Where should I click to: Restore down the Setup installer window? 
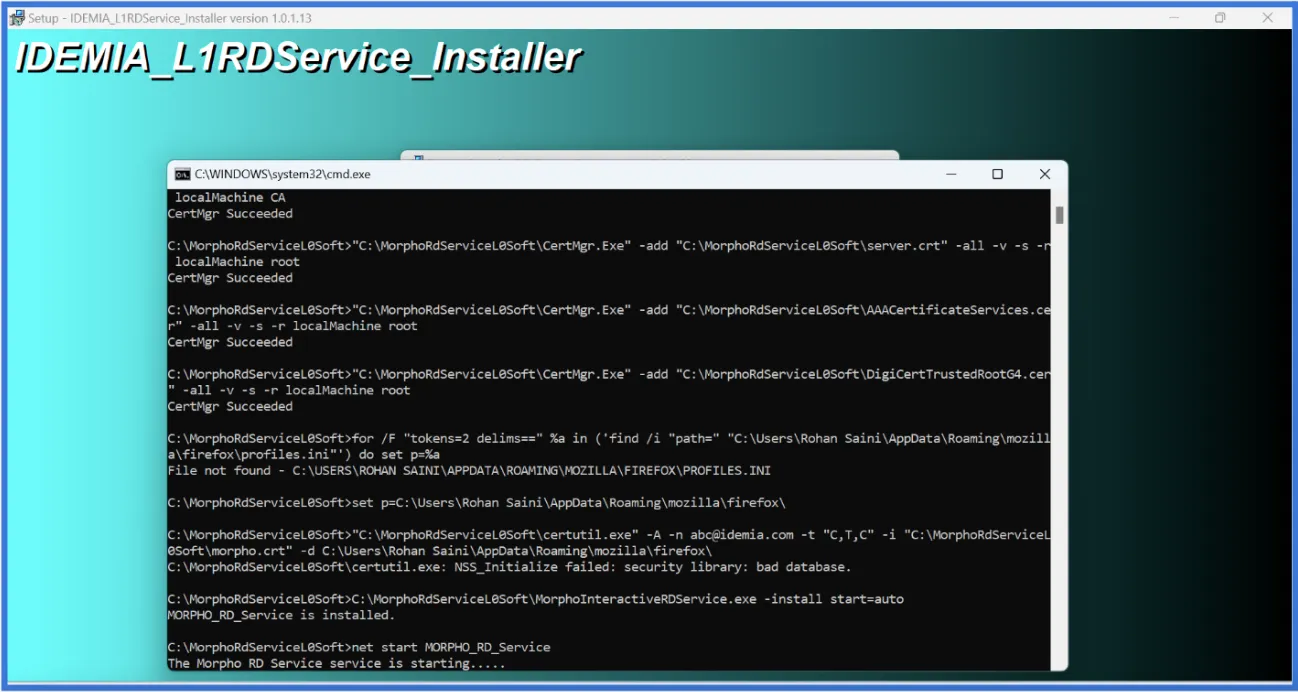(x=1220, y=18)
